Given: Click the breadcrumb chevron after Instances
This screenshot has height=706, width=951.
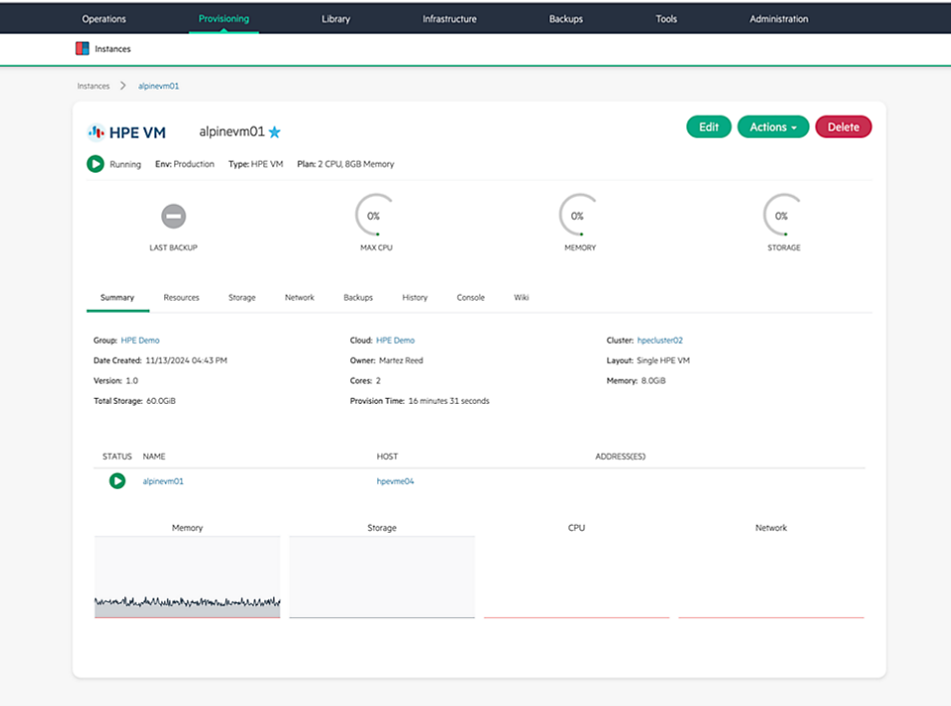Looking at the screenshot, I should (x=123, y=86).
